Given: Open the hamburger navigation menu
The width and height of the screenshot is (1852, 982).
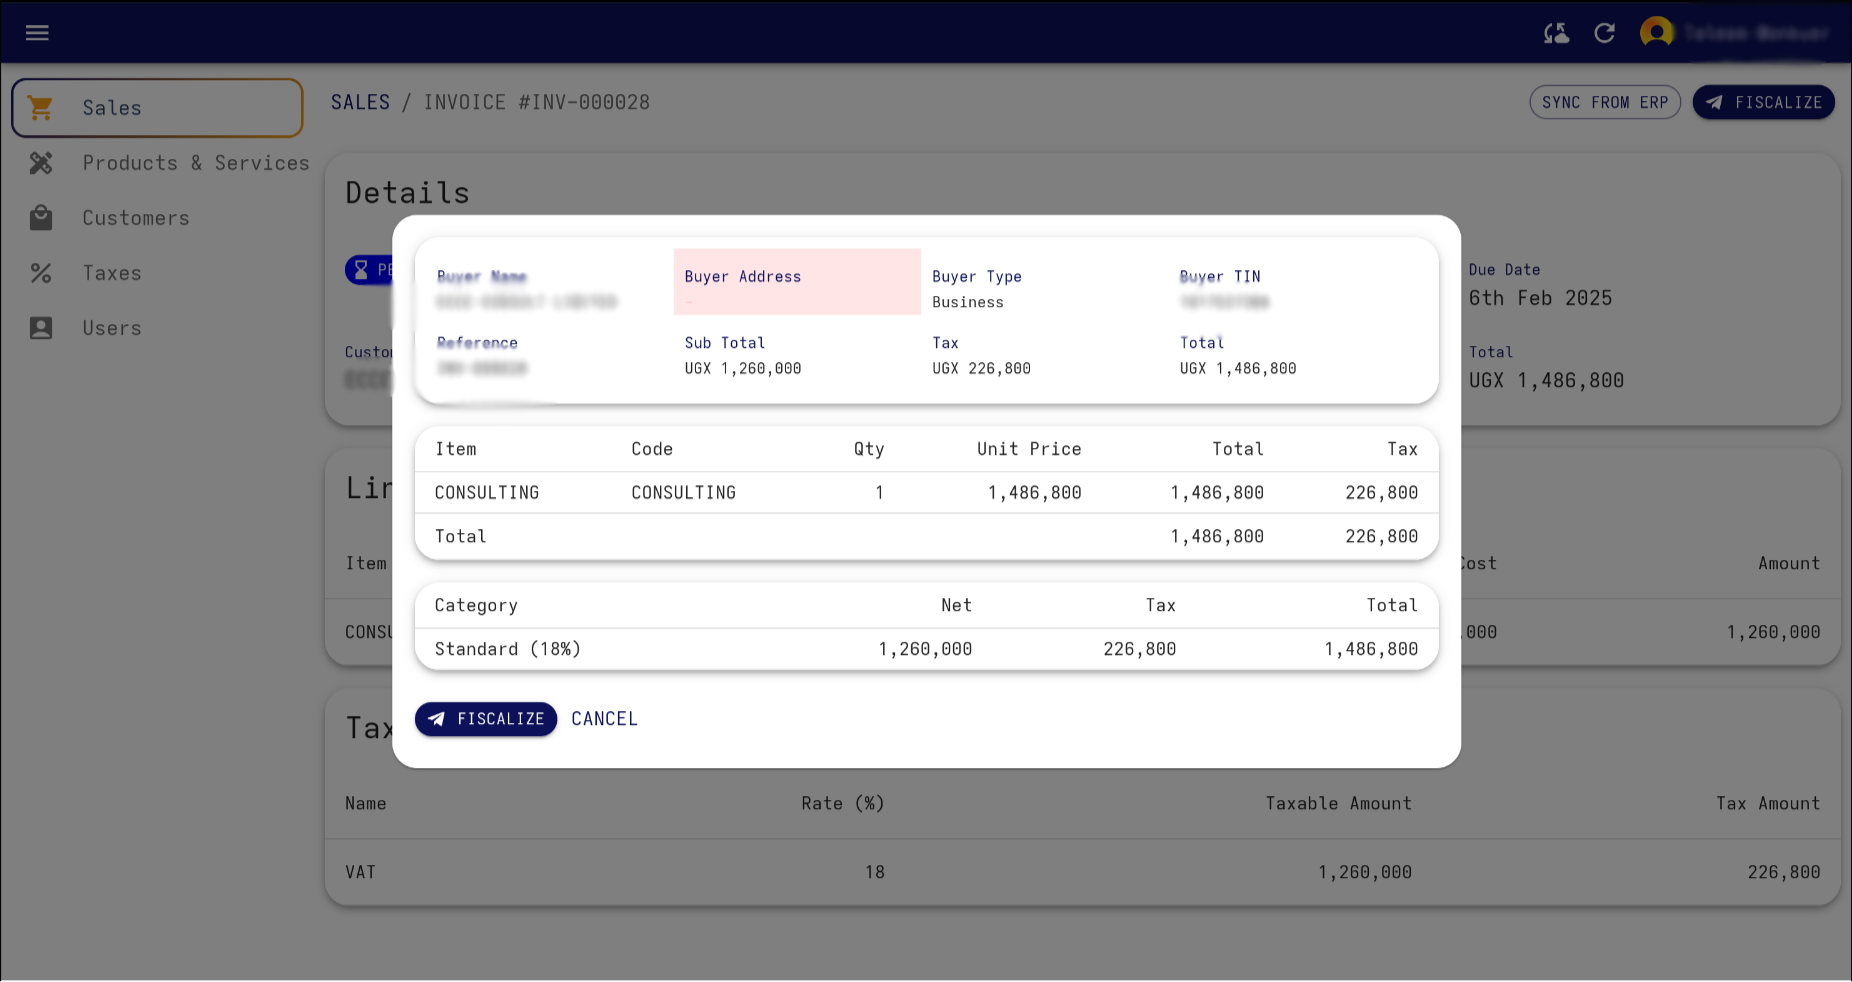Looking at the screenshot, I should coord(37,33).
